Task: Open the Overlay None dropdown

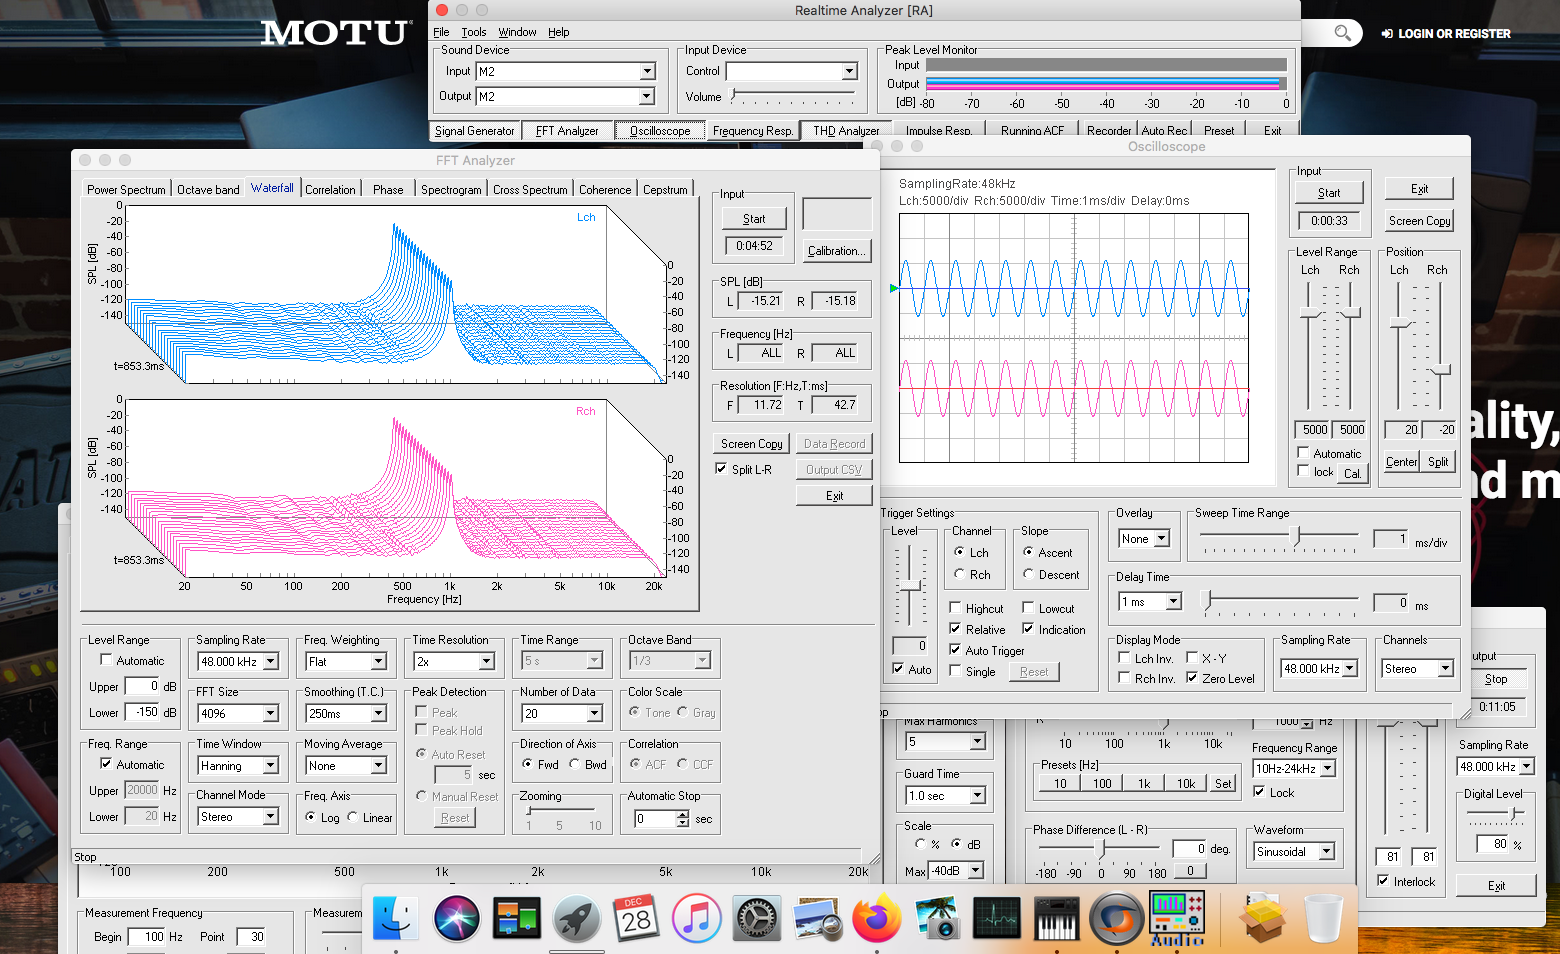Action: 1145,538
